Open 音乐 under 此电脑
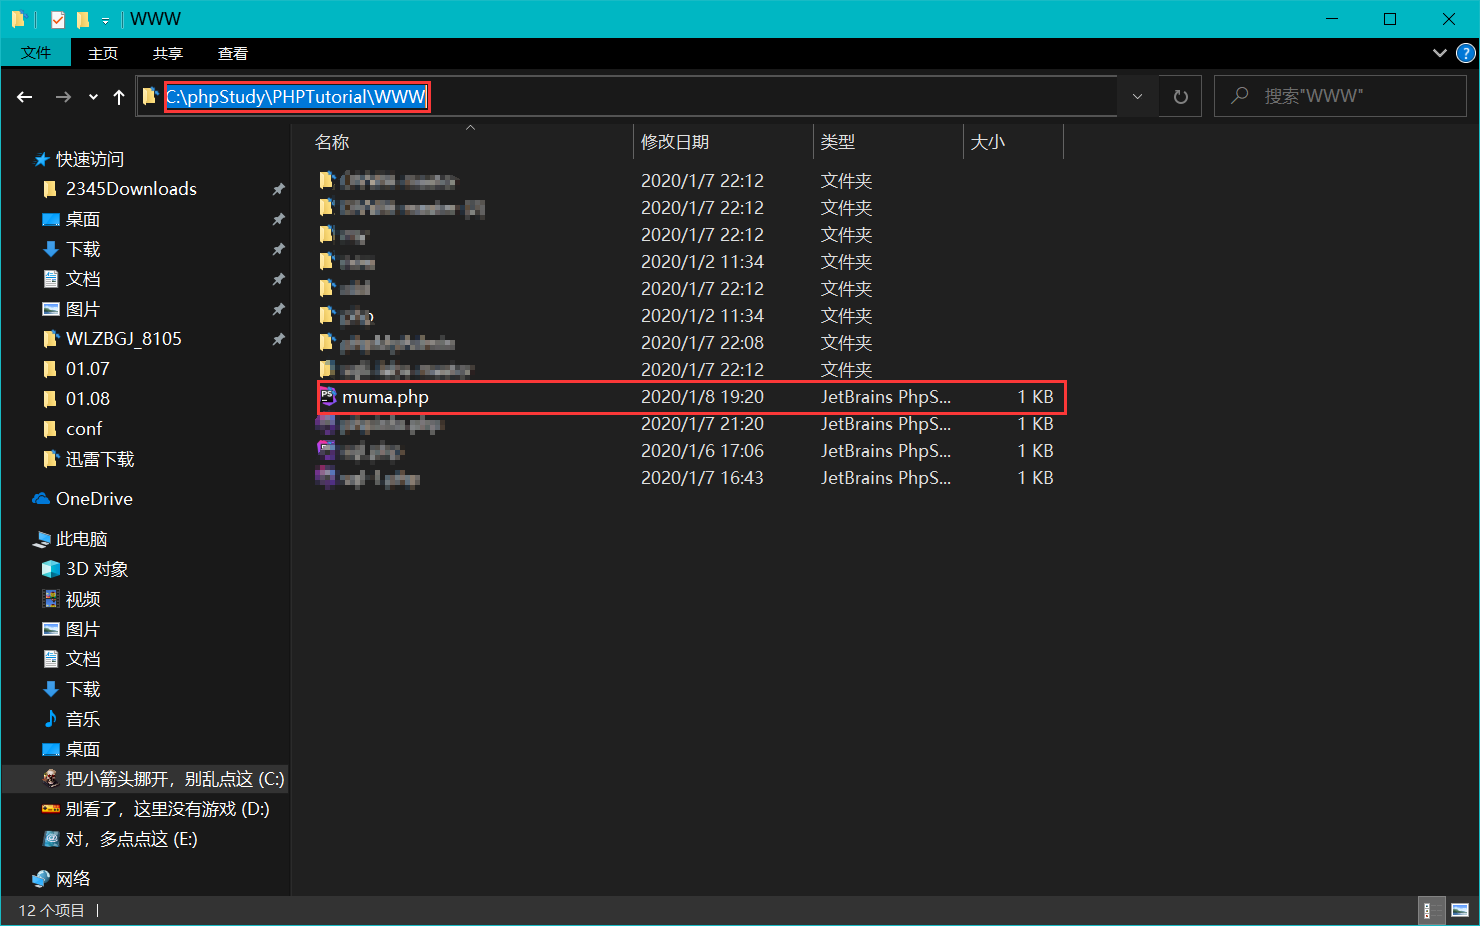This screenshot has height=926, width=1480. click(x=83, y=719)
